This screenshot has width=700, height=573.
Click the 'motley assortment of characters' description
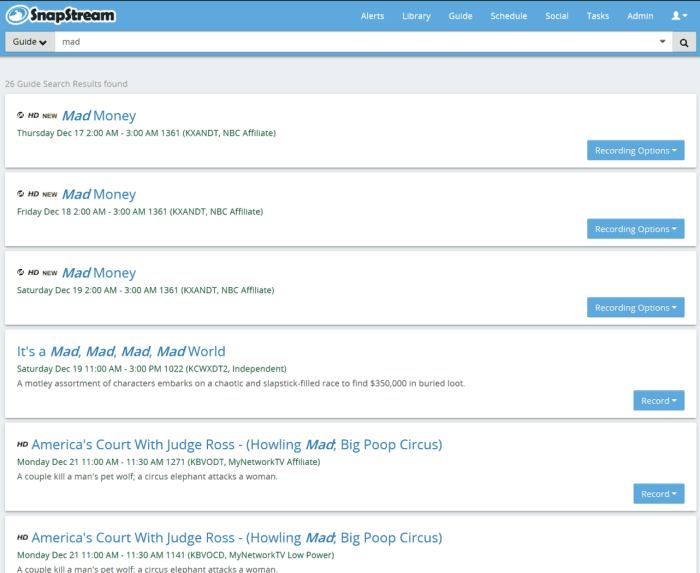241,383
